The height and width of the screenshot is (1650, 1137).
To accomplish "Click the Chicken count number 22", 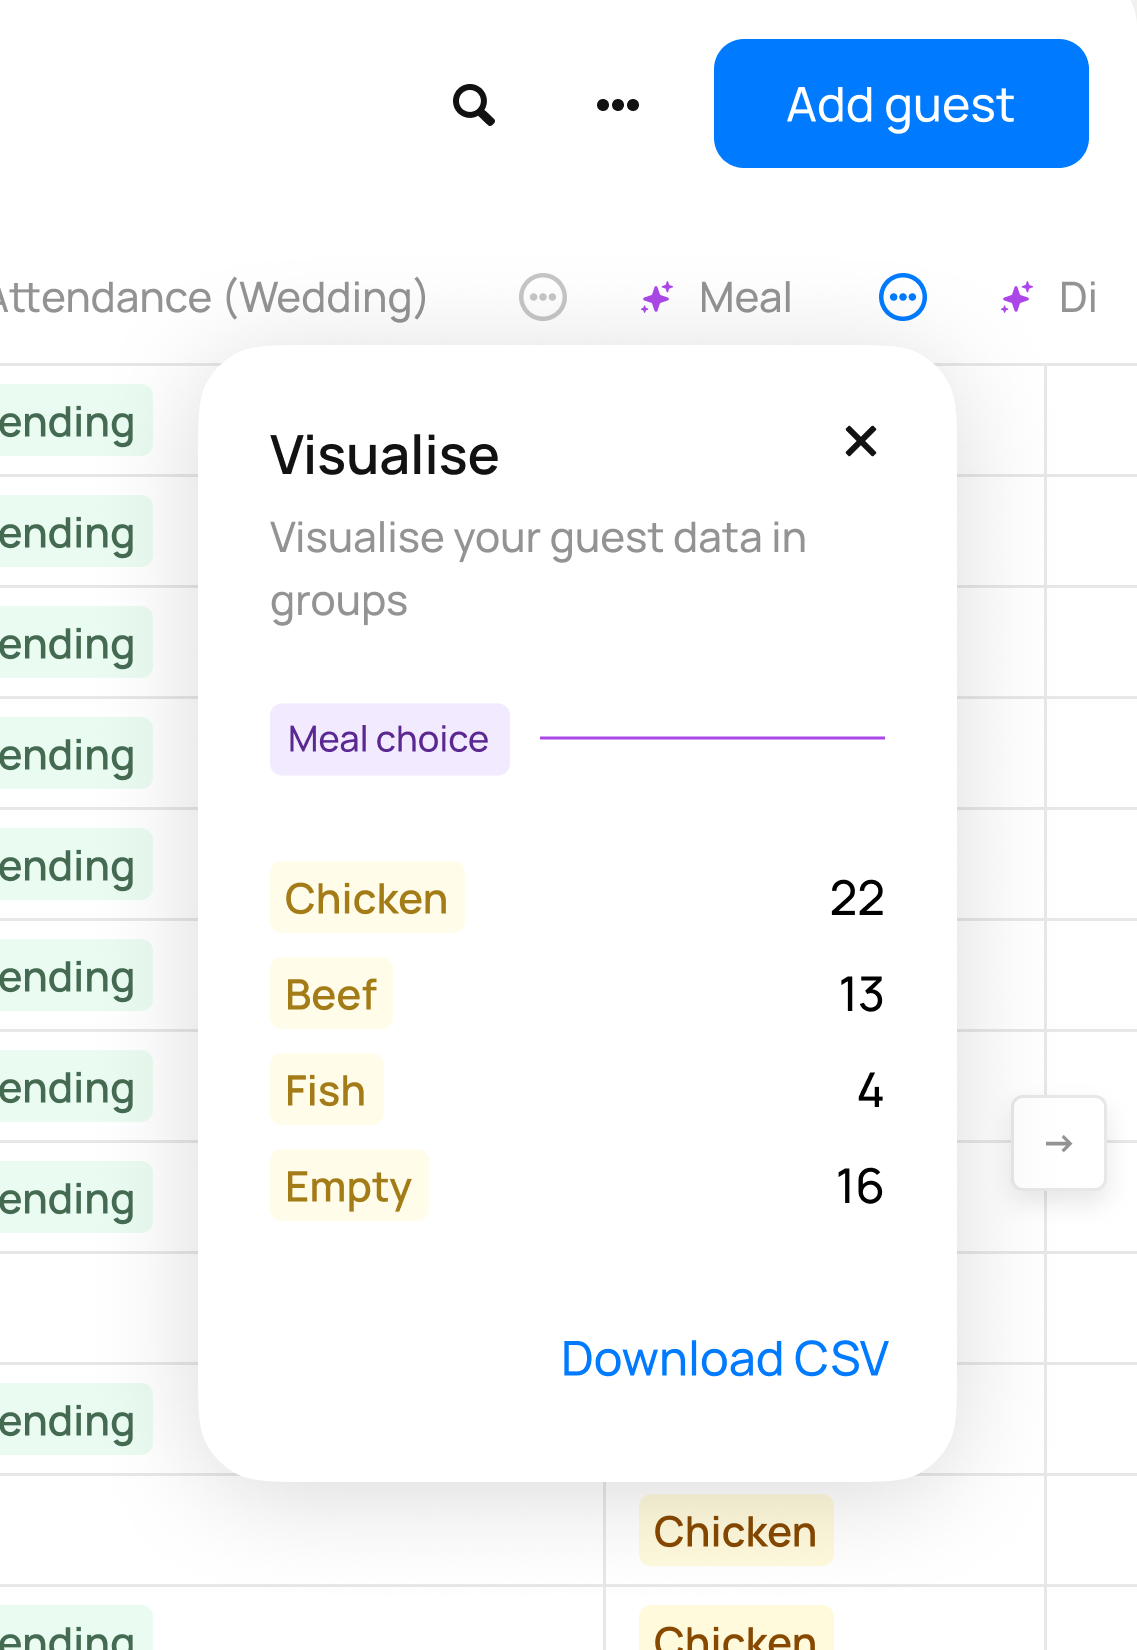I will pos(857,898).
